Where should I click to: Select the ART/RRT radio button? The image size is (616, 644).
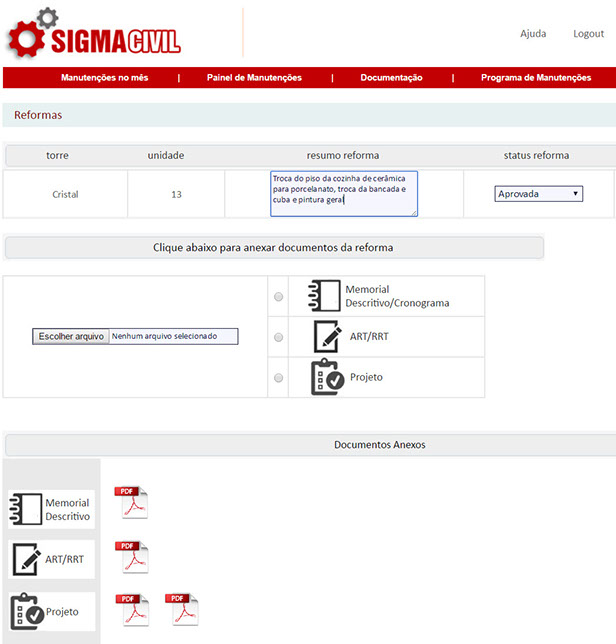[x=278, y=338]
